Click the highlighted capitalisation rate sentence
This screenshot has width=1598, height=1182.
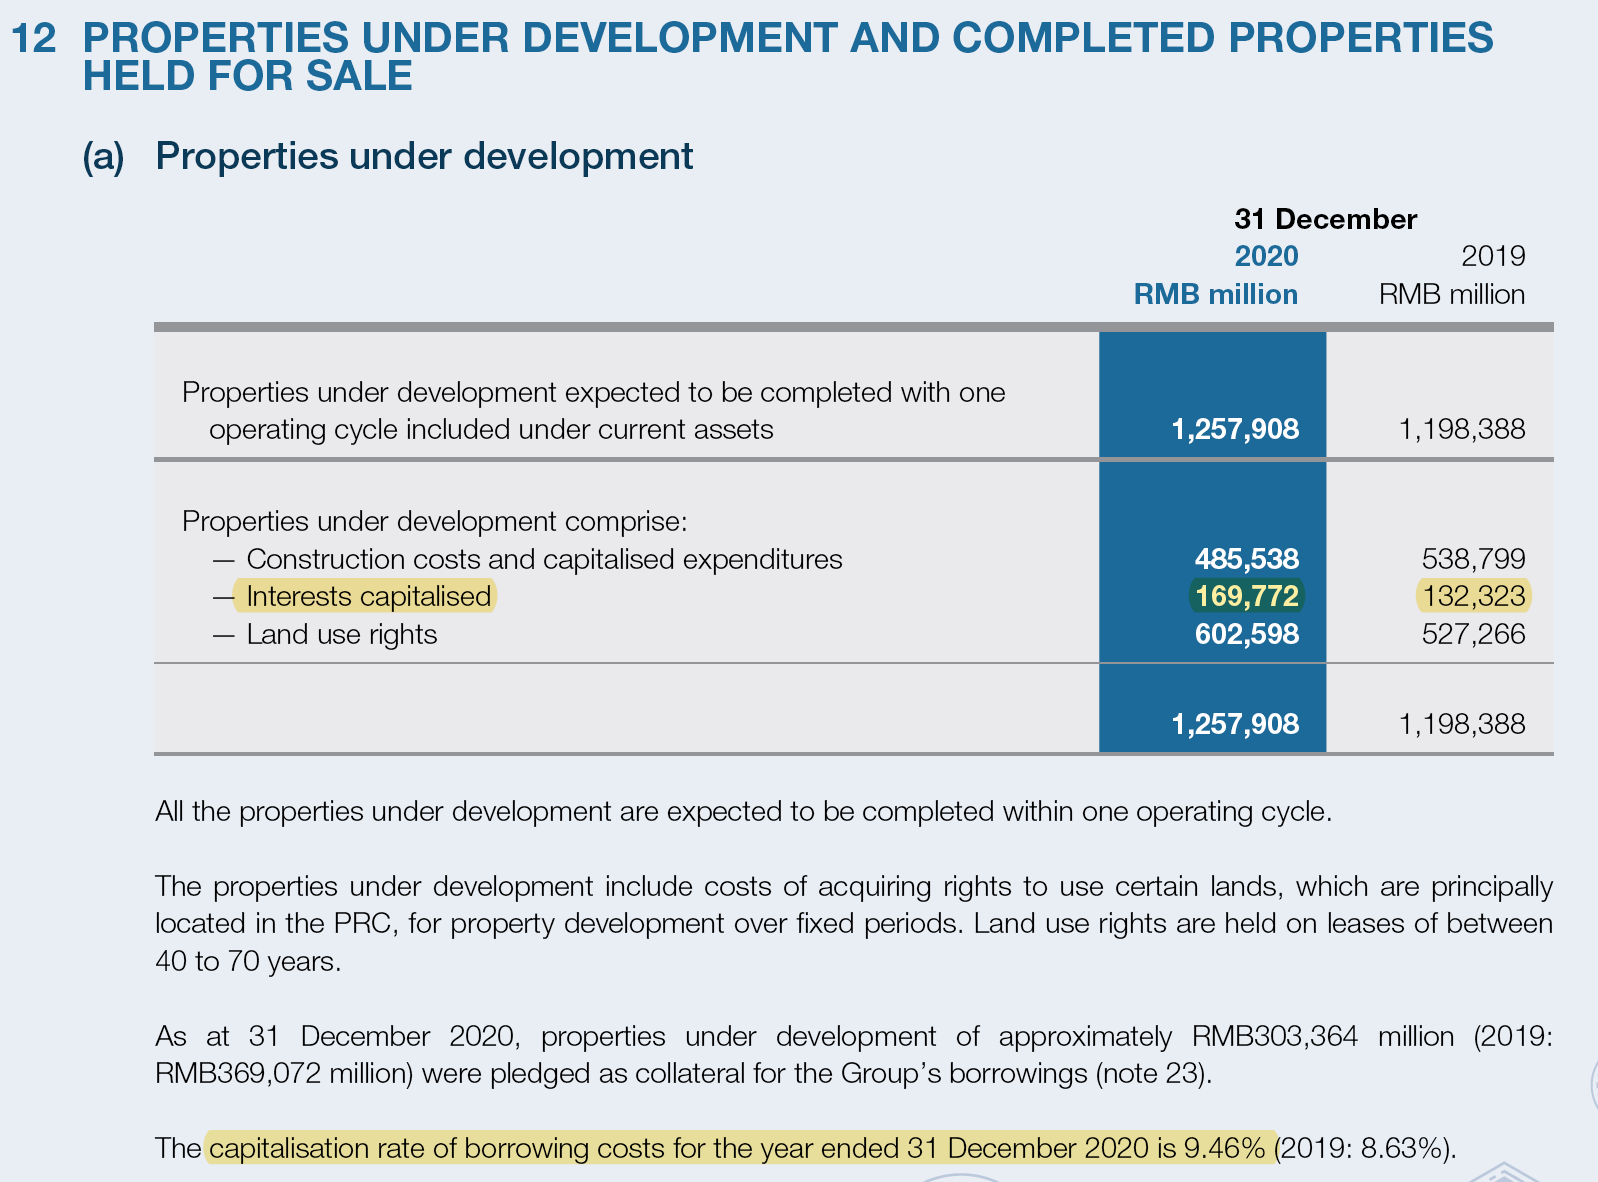pyautogui.click(x=740, y=1148)
